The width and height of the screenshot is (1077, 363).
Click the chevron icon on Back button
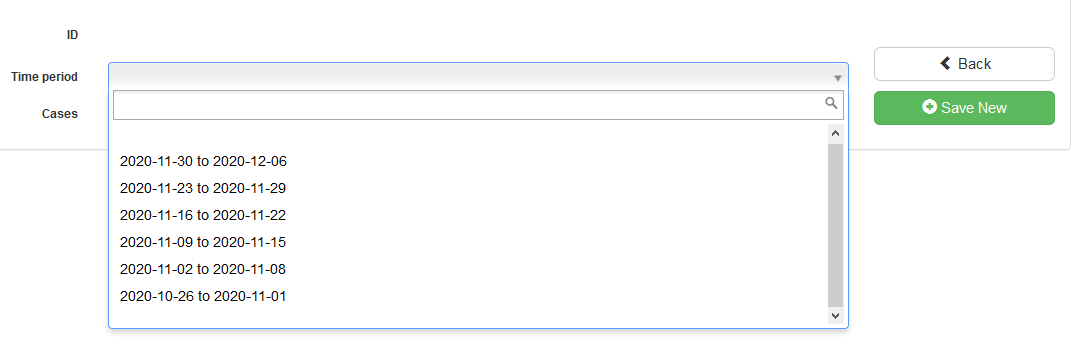coord(945,63)
